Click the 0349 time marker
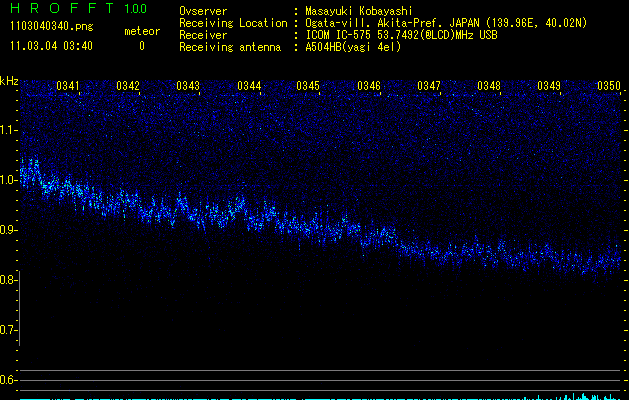The height and width of the screenshot is (400, 629). [549, 87]
